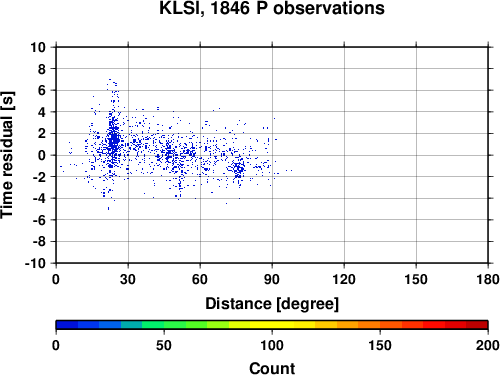Image resolution: width=500 pixels, height=375 pixels.
Task: Select the 'Distance [degree]' x-axis label
Action: coord(272,304)
